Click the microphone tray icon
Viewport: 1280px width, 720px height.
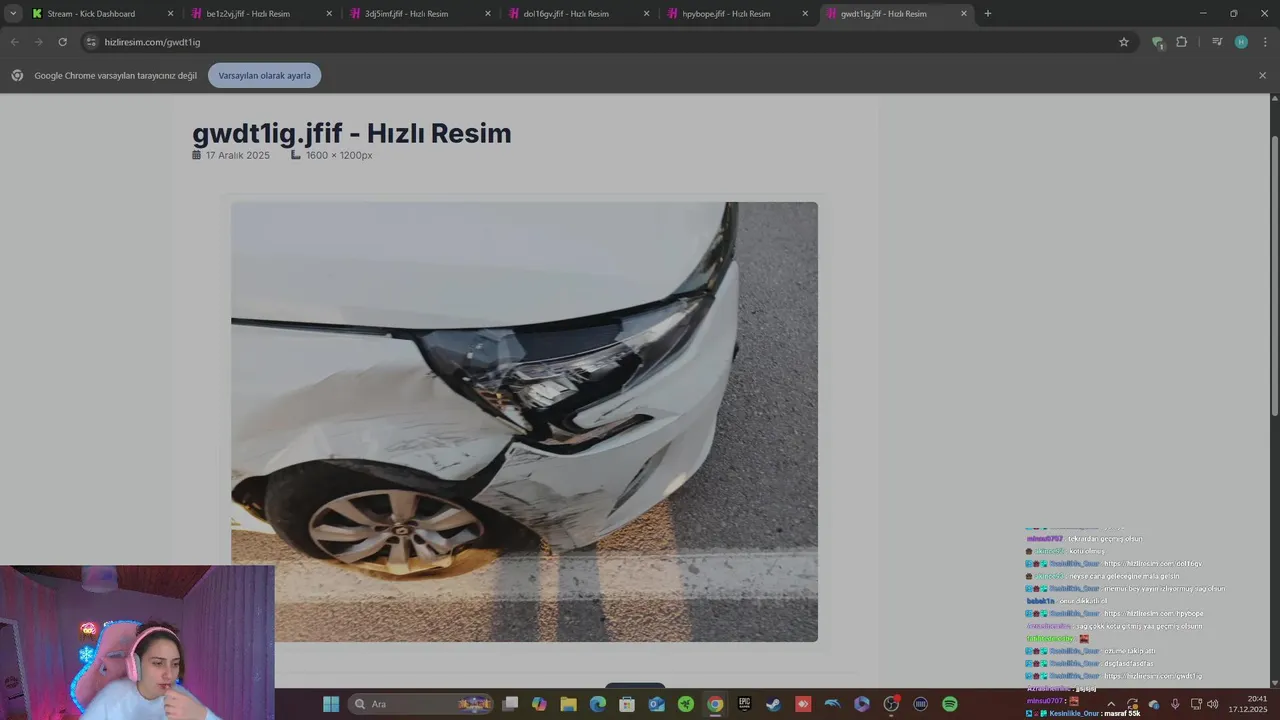click(x=1175, y=704)
